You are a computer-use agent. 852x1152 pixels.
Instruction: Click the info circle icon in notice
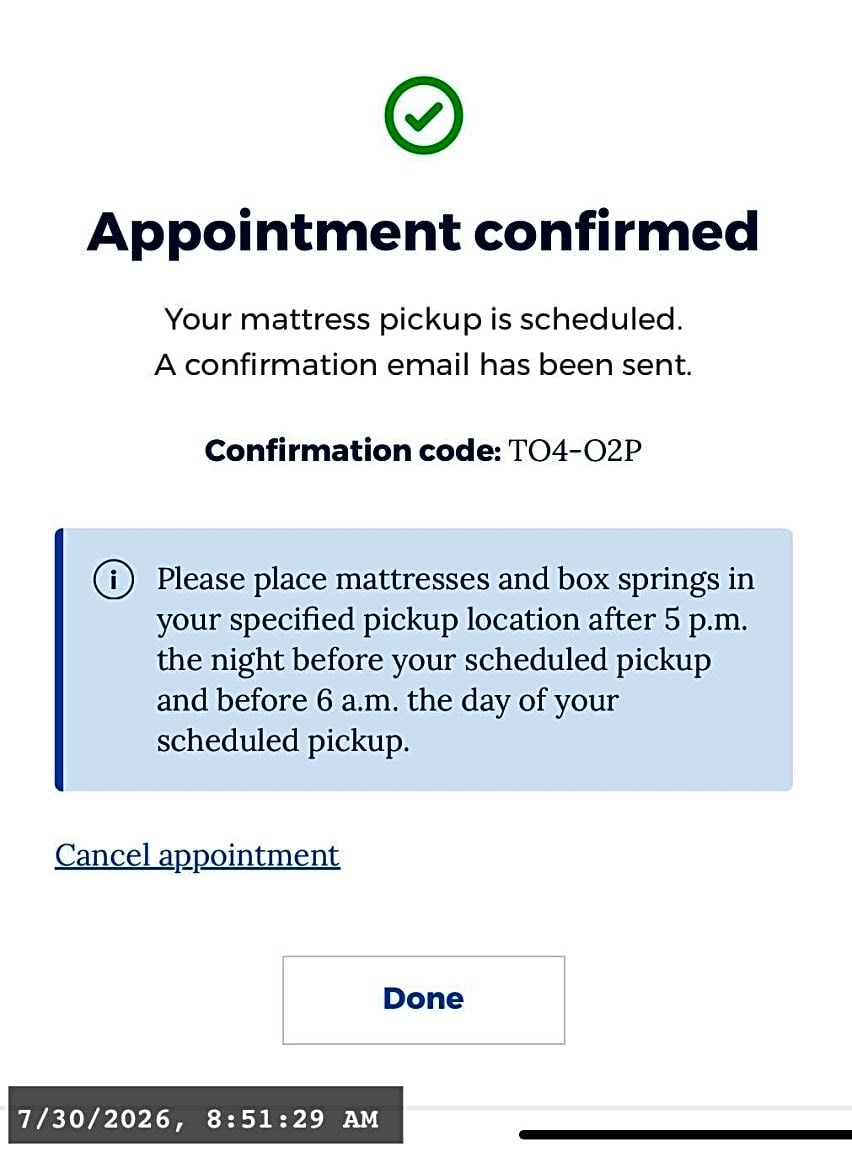coord(113,580)
